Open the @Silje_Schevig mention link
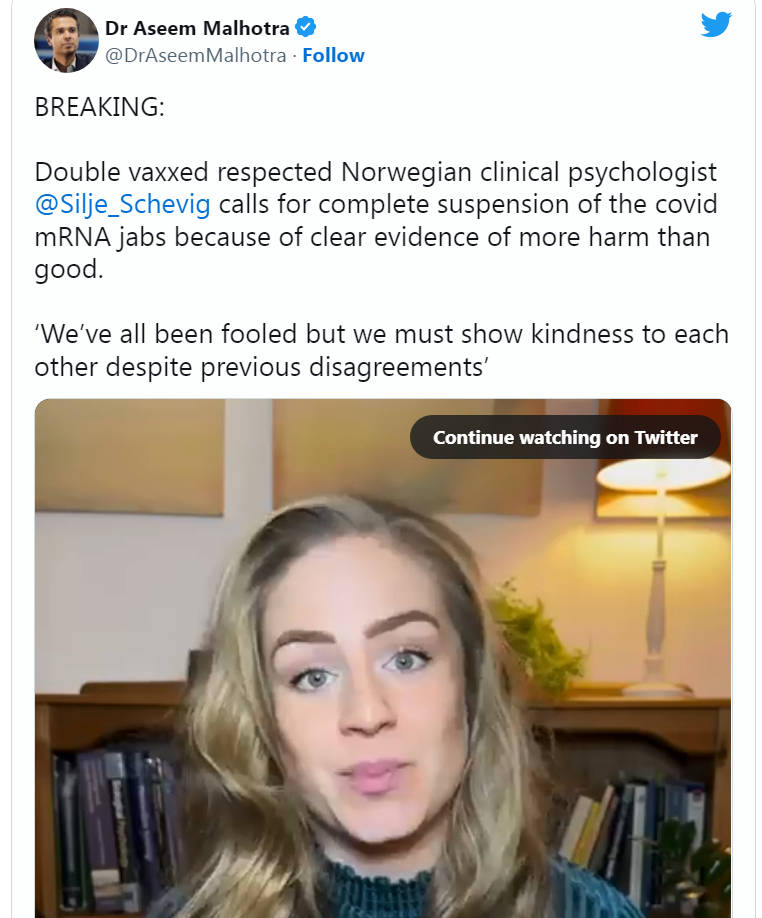The image size is (762, 918). 122,206
